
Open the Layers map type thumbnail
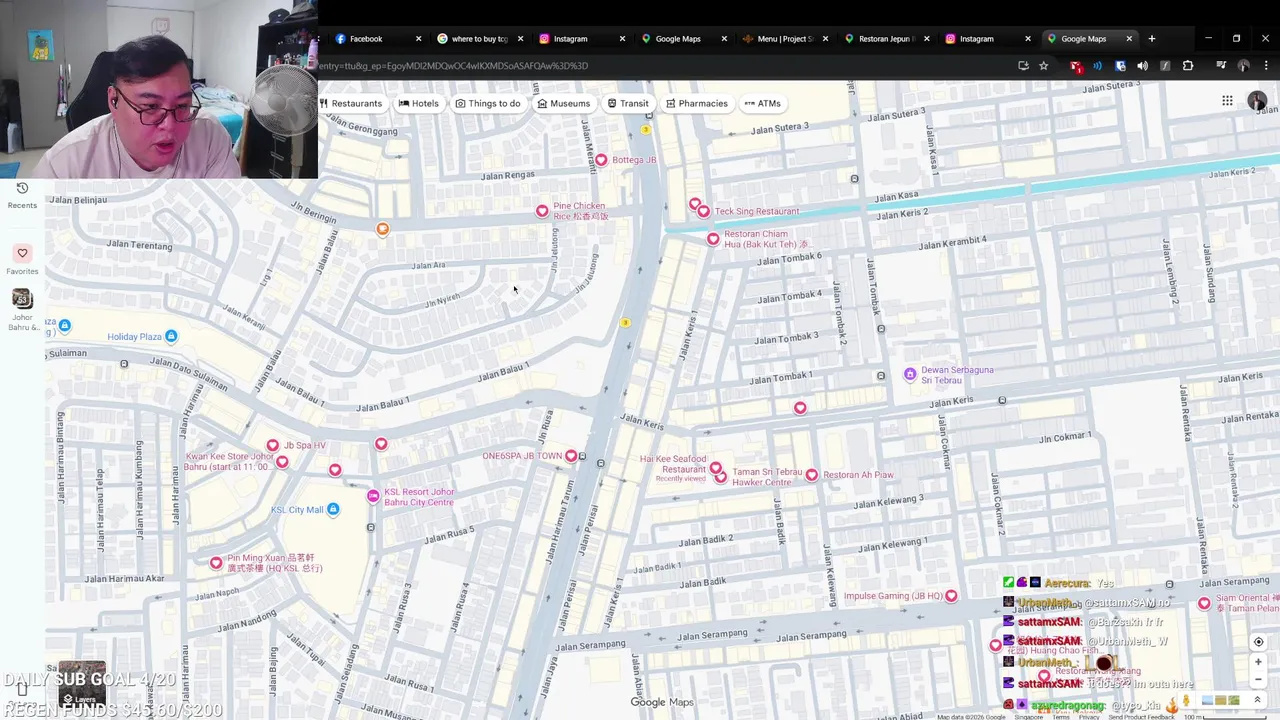click(80, 681)
